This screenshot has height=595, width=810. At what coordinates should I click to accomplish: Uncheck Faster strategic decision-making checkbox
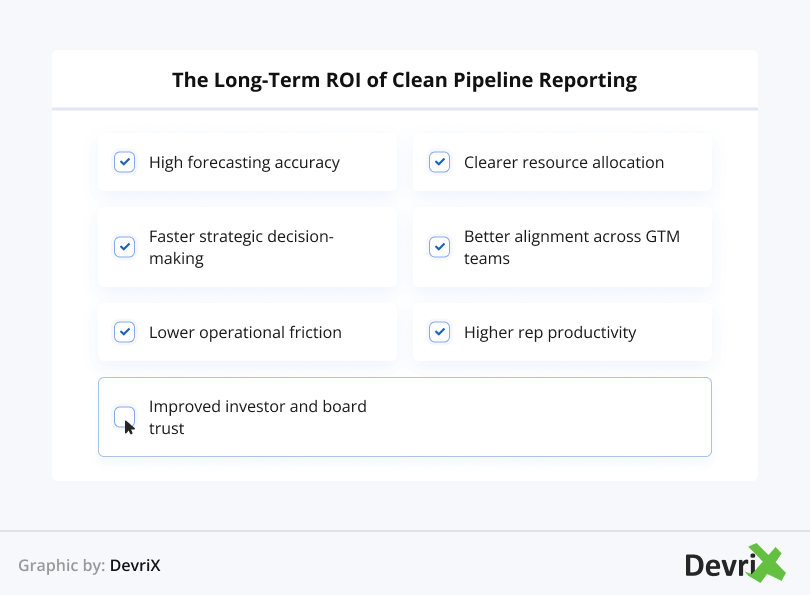coord(124,247)
